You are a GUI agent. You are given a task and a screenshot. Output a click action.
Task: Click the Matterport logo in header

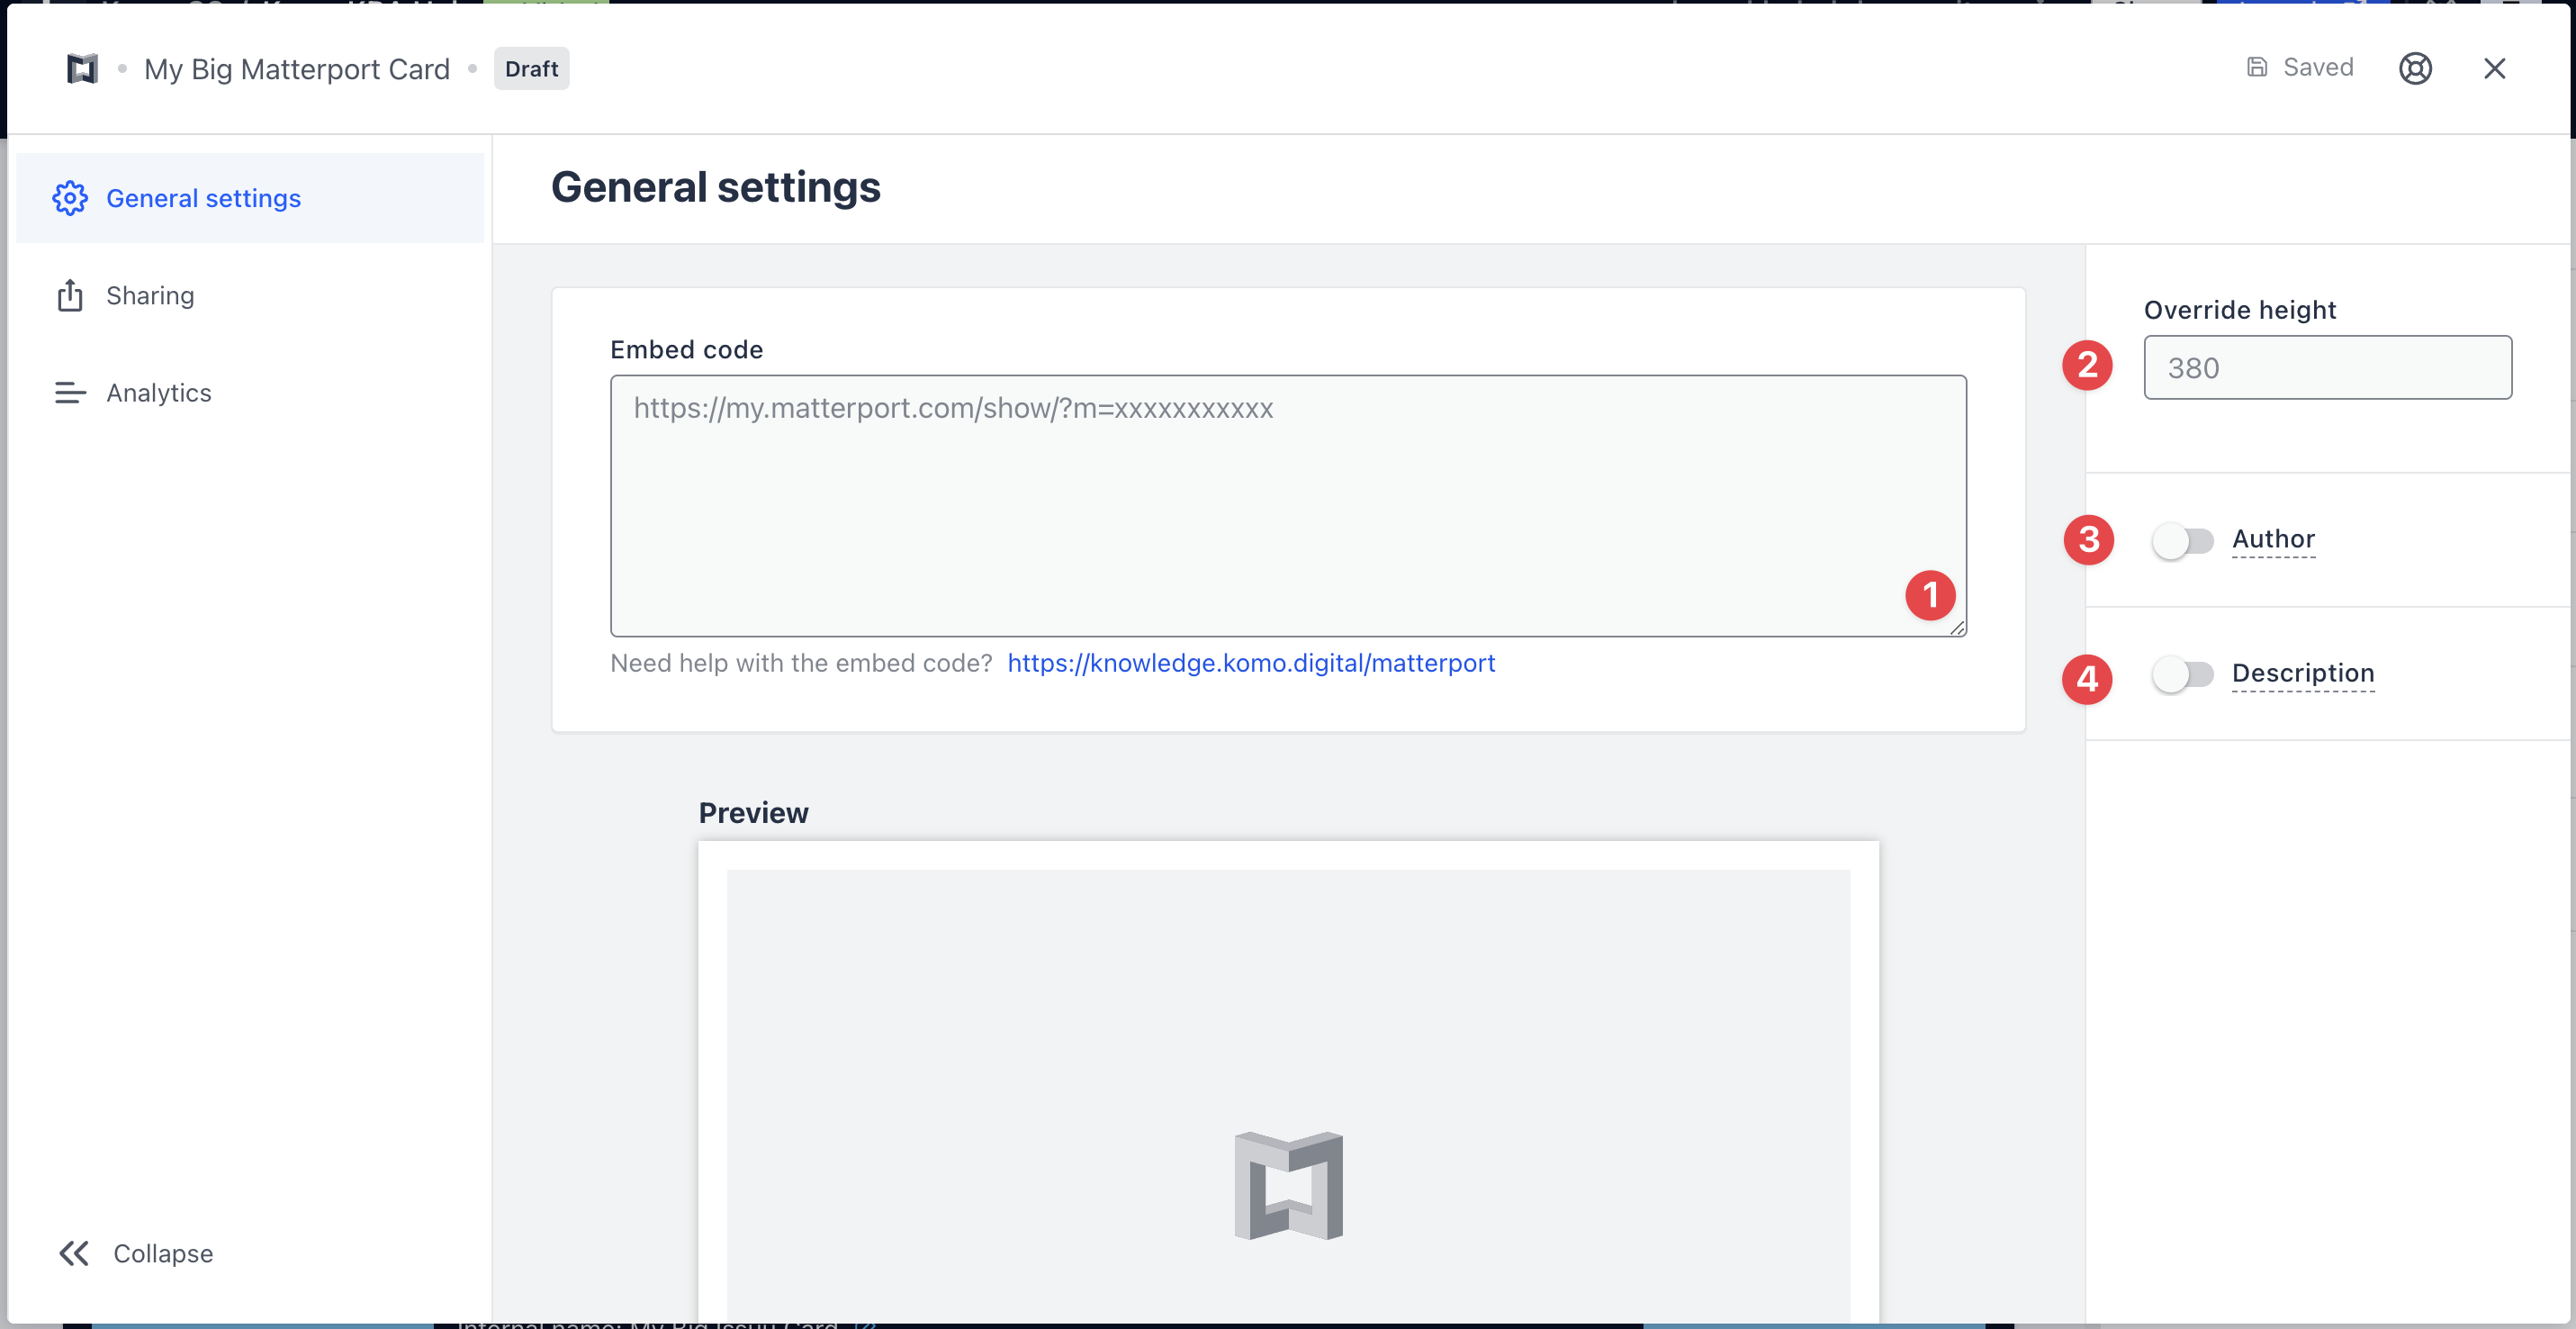coord(82,68)
